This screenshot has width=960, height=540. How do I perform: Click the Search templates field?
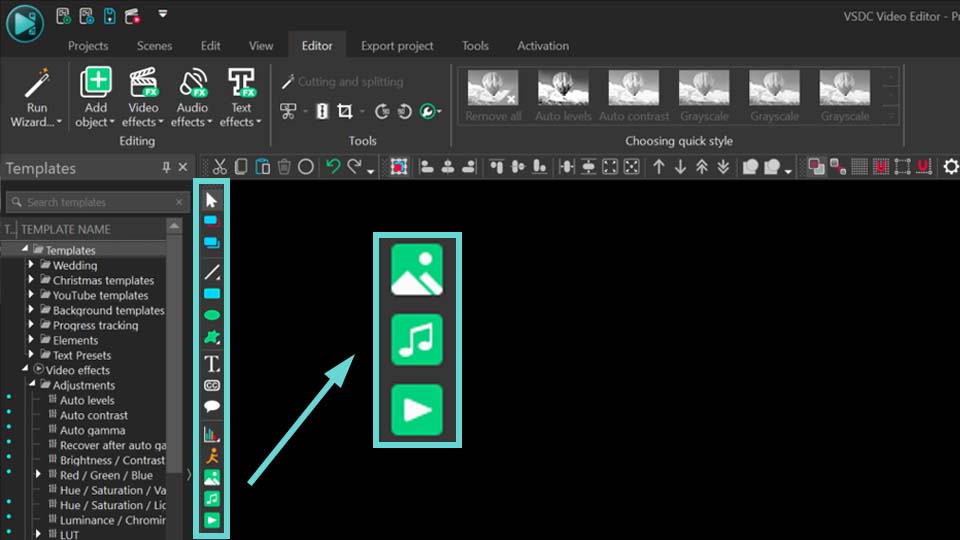point(98,202)
